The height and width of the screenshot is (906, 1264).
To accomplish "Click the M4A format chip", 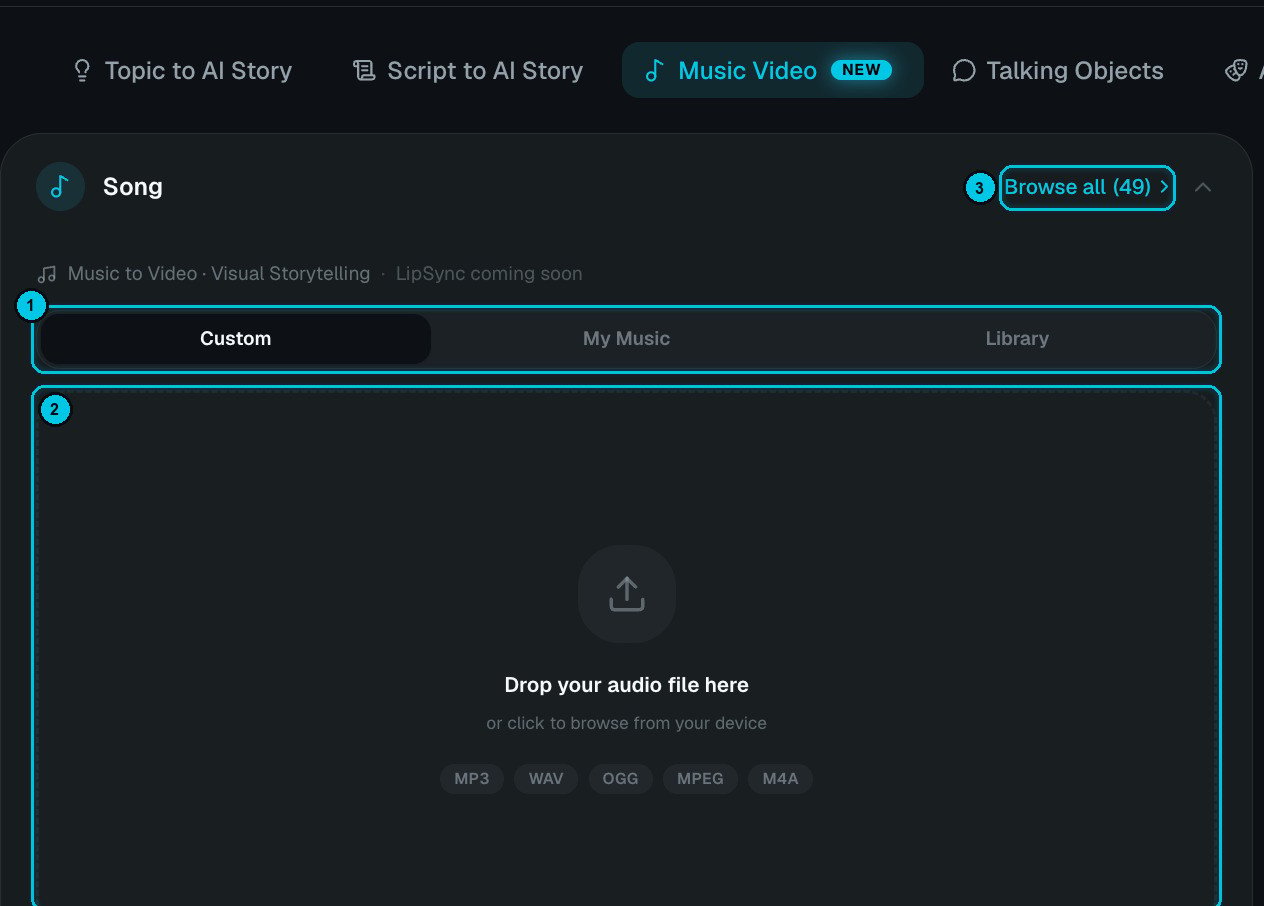I will [x=780, y=779].
